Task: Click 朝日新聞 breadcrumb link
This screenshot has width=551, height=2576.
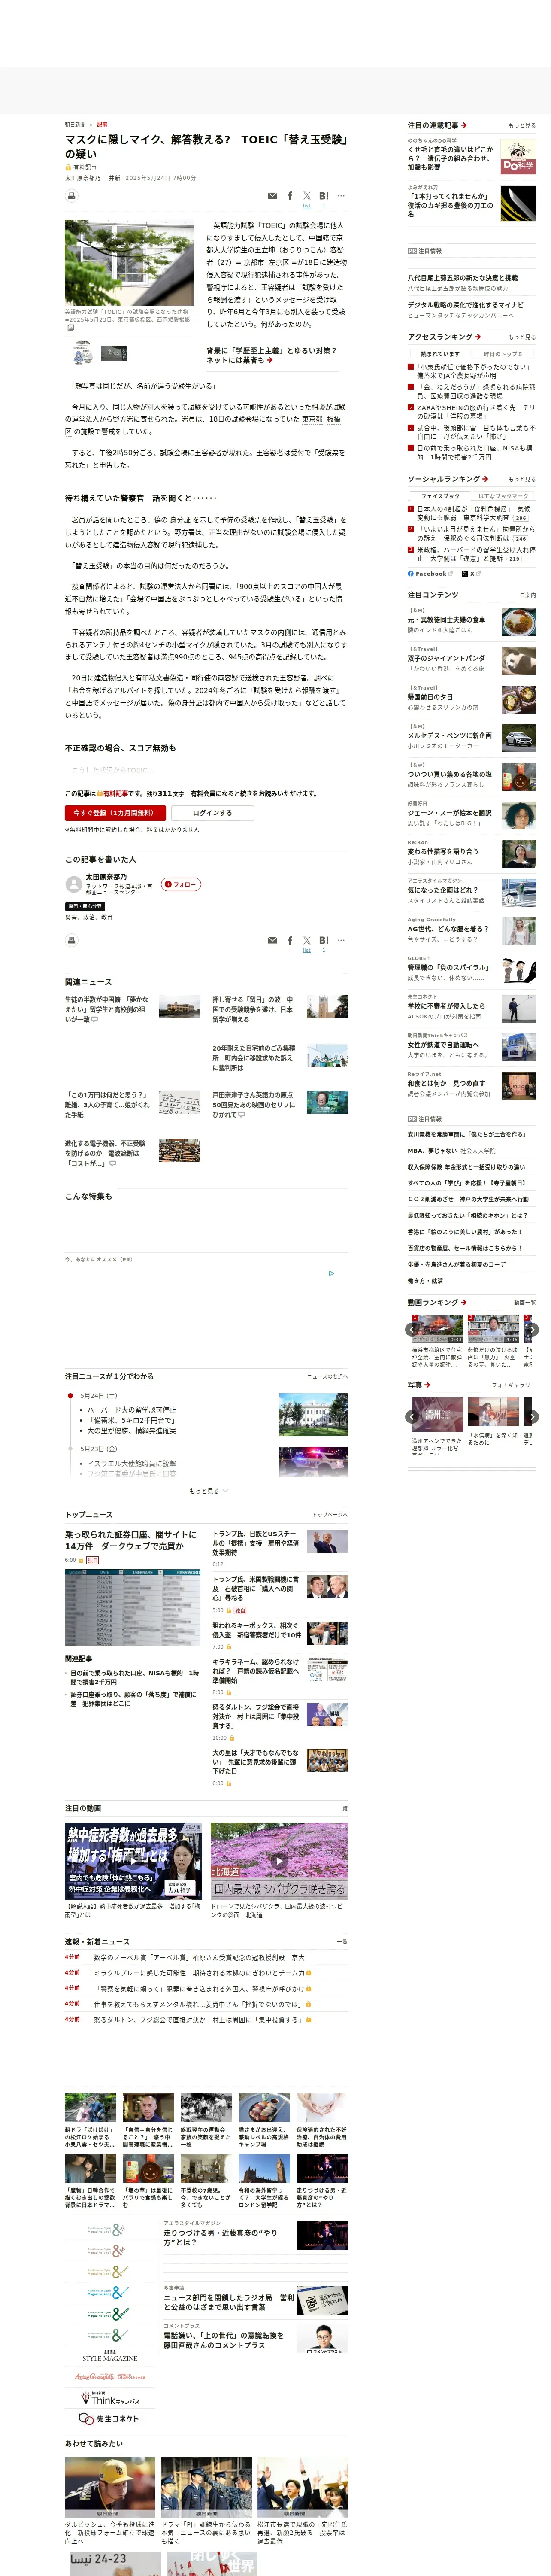Action: click(x=75, y=125)
